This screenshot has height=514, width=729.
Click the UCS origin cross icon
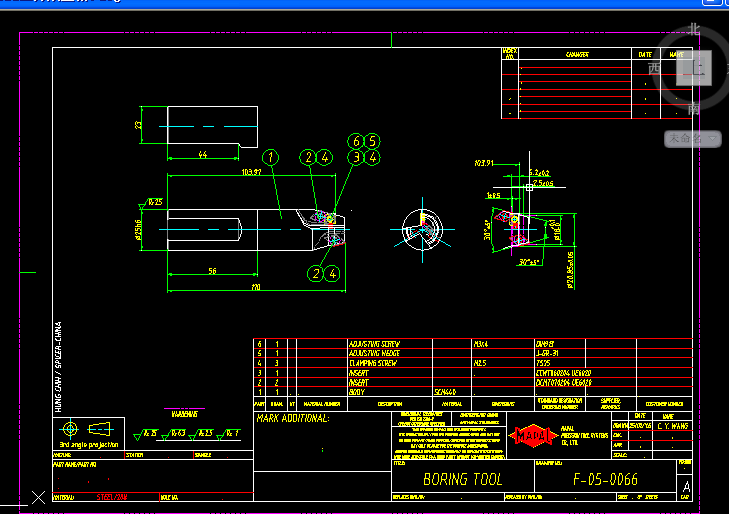38,496
